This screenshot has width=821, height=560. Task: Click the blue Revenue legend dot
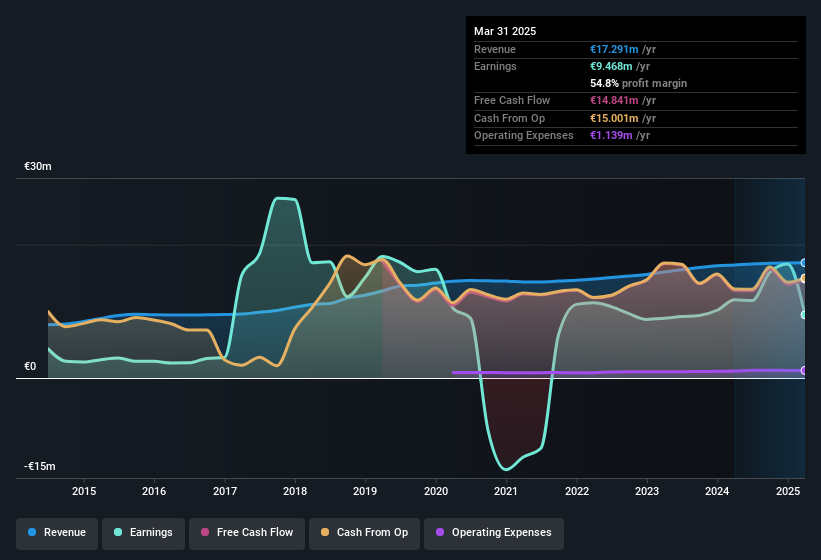click(32, 532)
